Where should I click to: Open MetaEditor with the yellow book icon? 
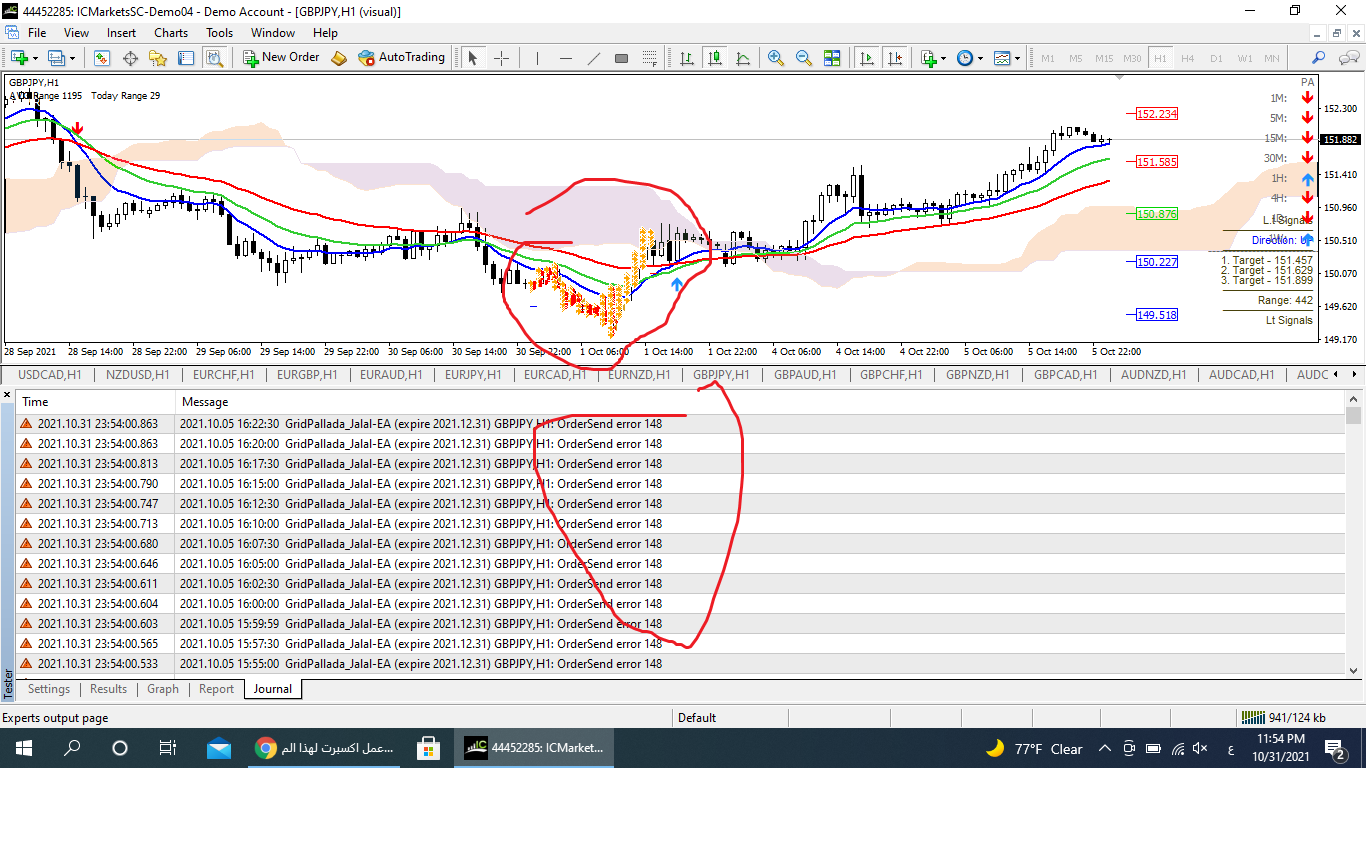tap(339, 58)
